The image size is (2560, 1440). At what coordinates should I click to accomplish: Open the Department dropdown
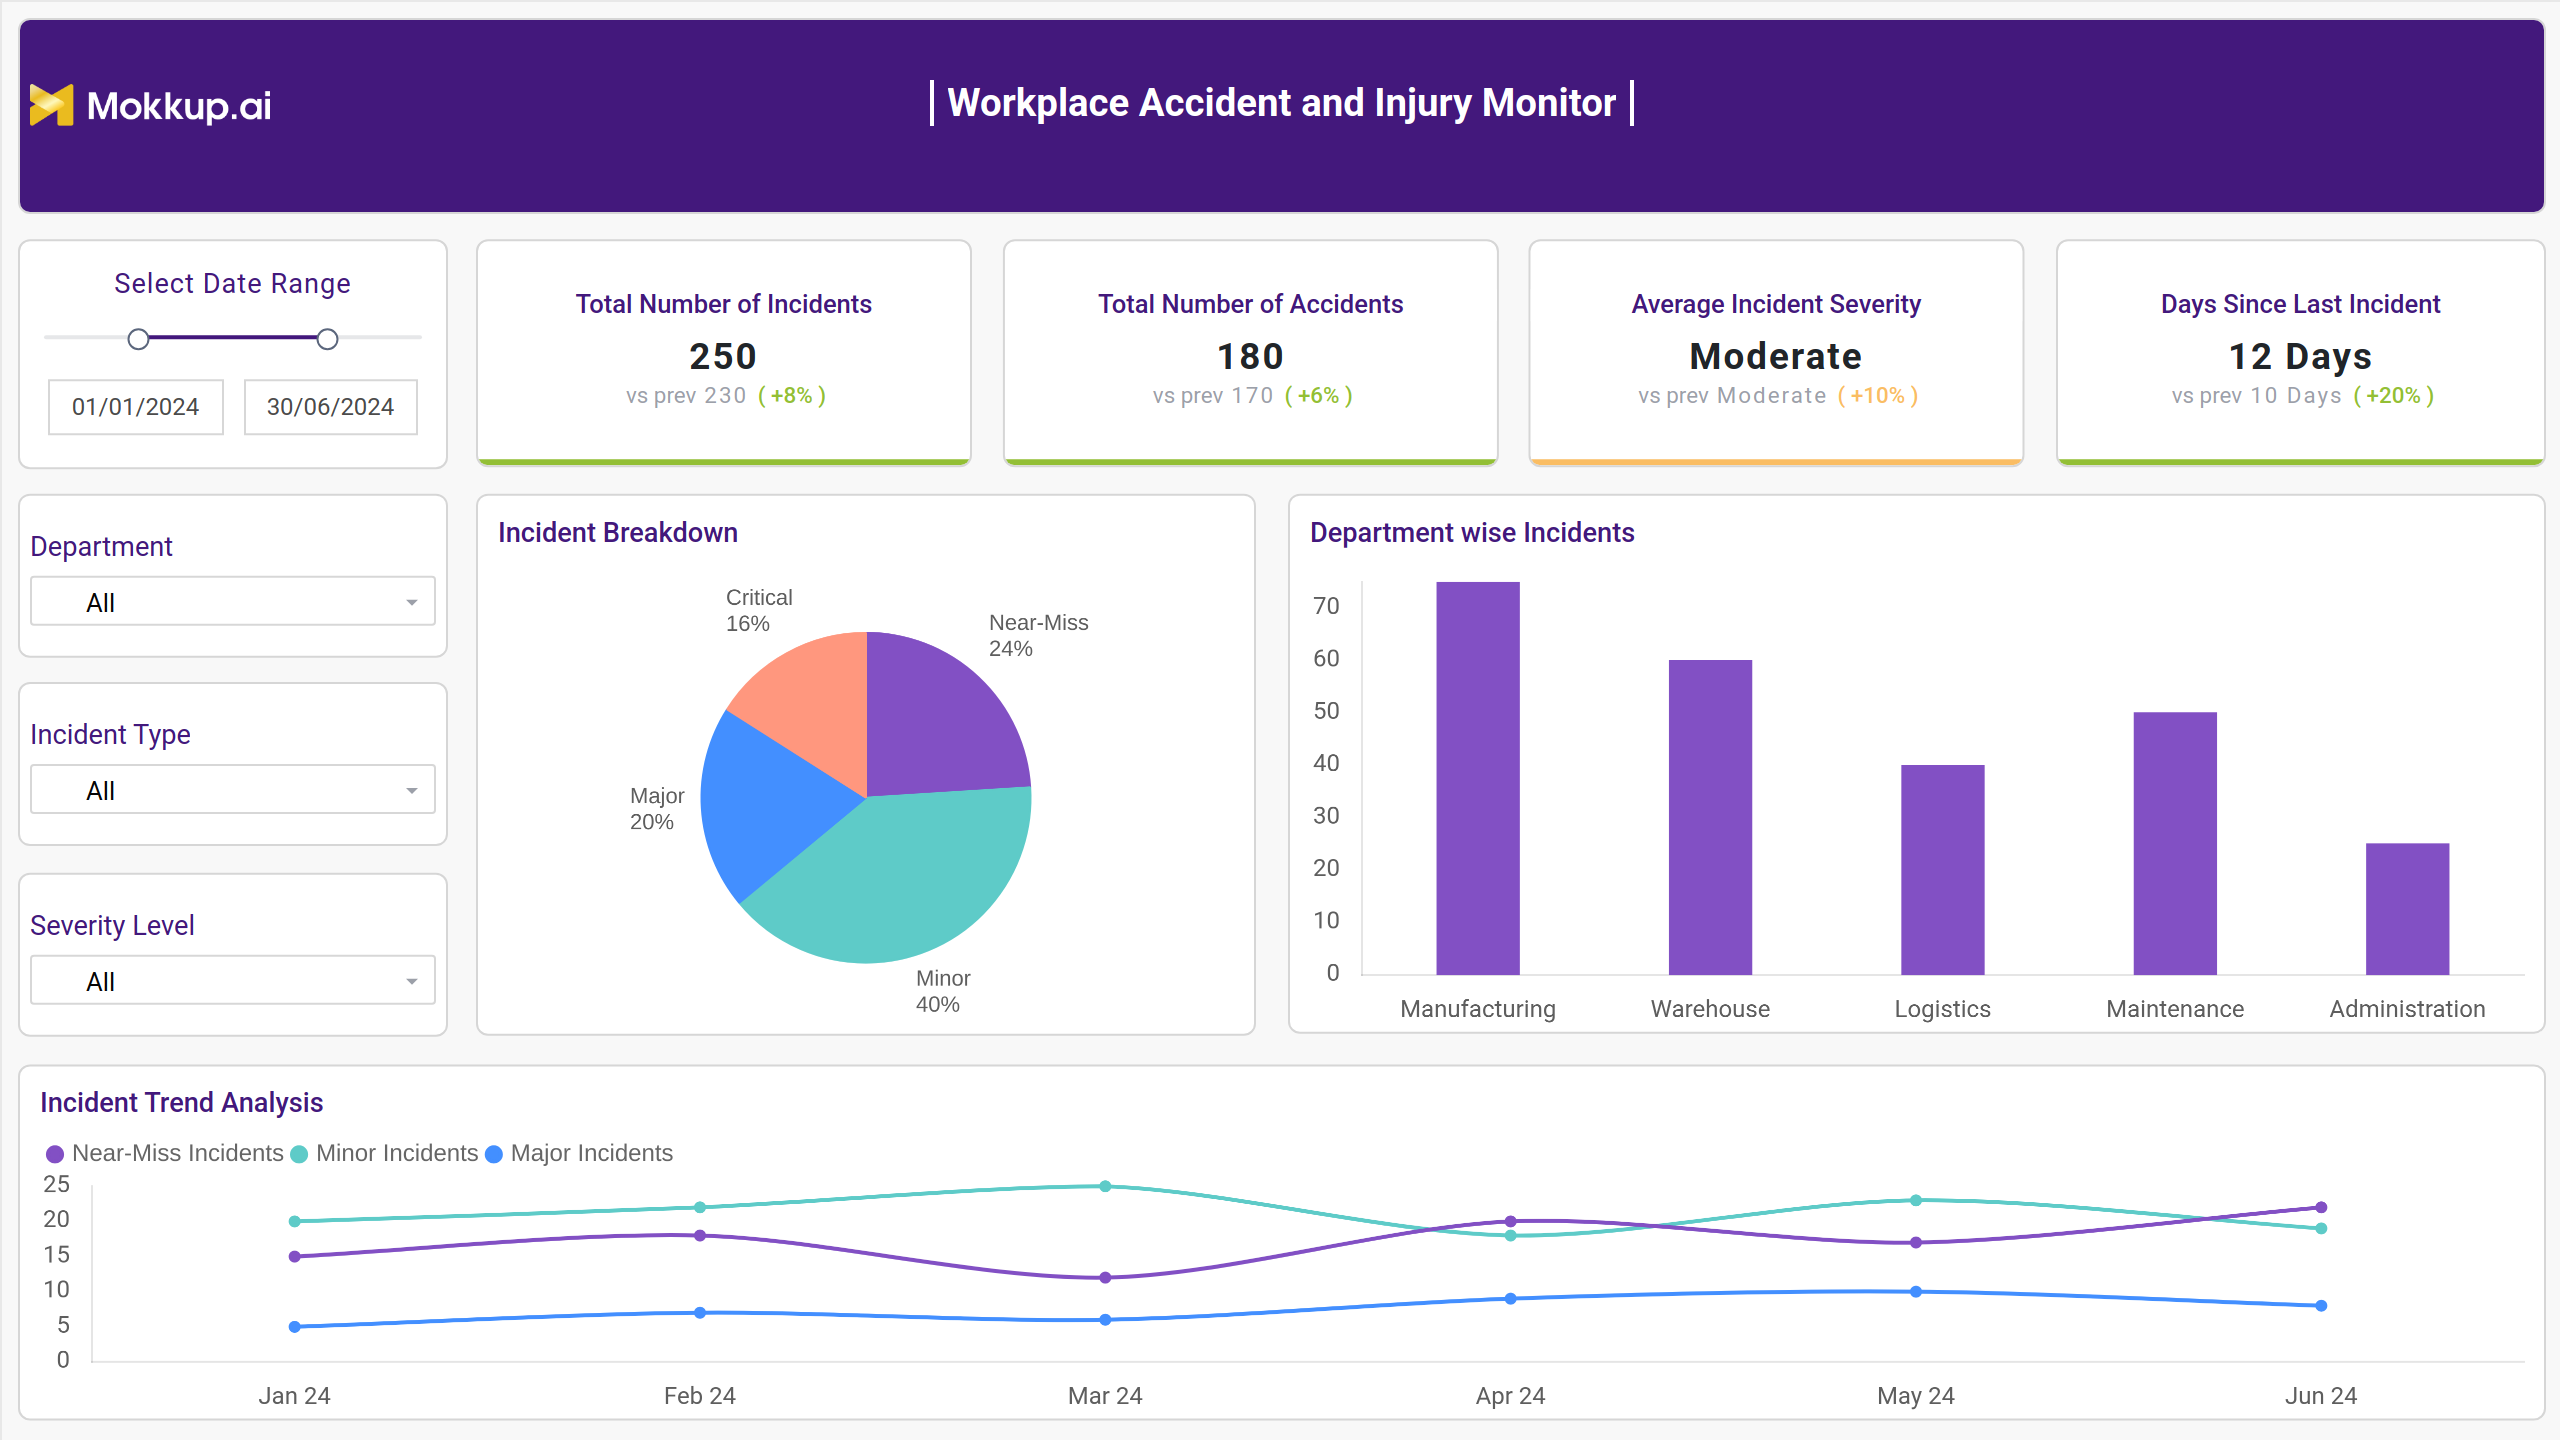point(233,602)
